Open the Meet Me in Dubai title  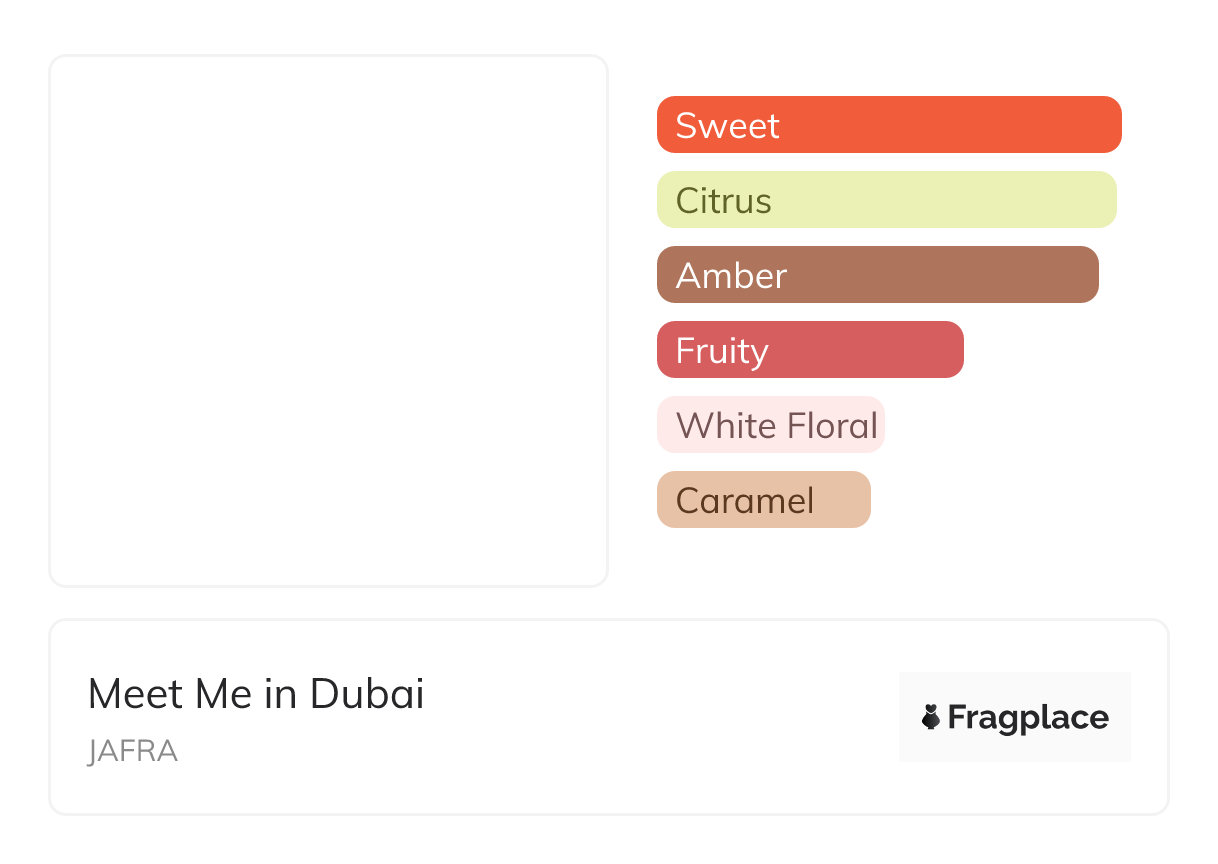[256, 694]
